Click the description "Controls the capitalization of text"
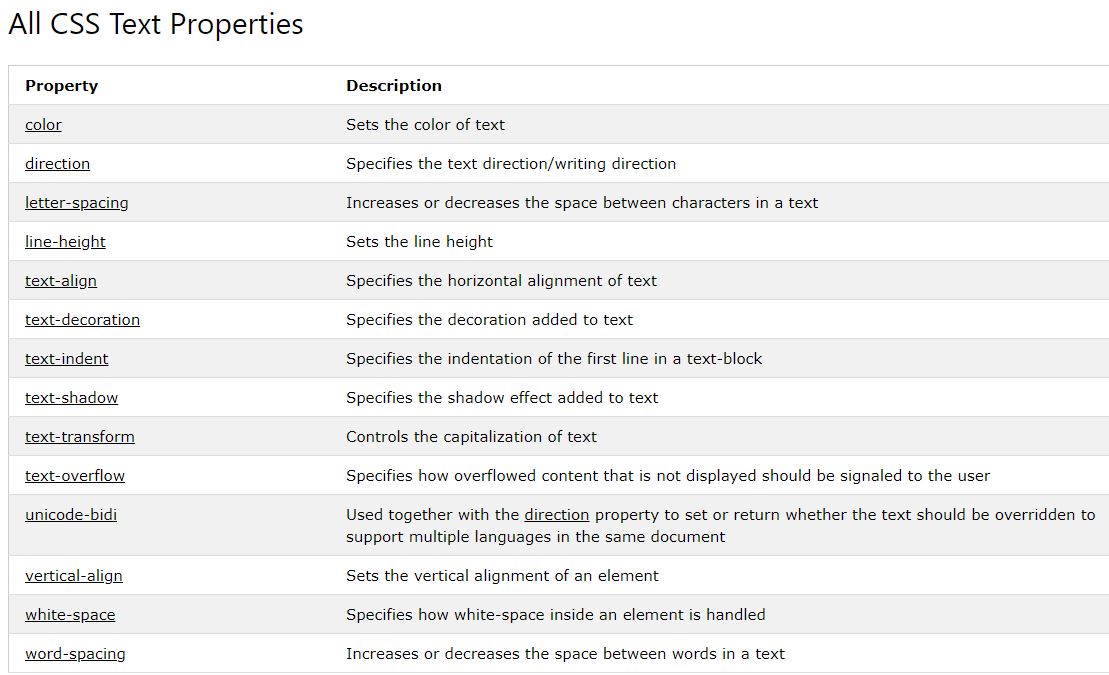This screenshot has width=1109, height=675. coord(471,437)
